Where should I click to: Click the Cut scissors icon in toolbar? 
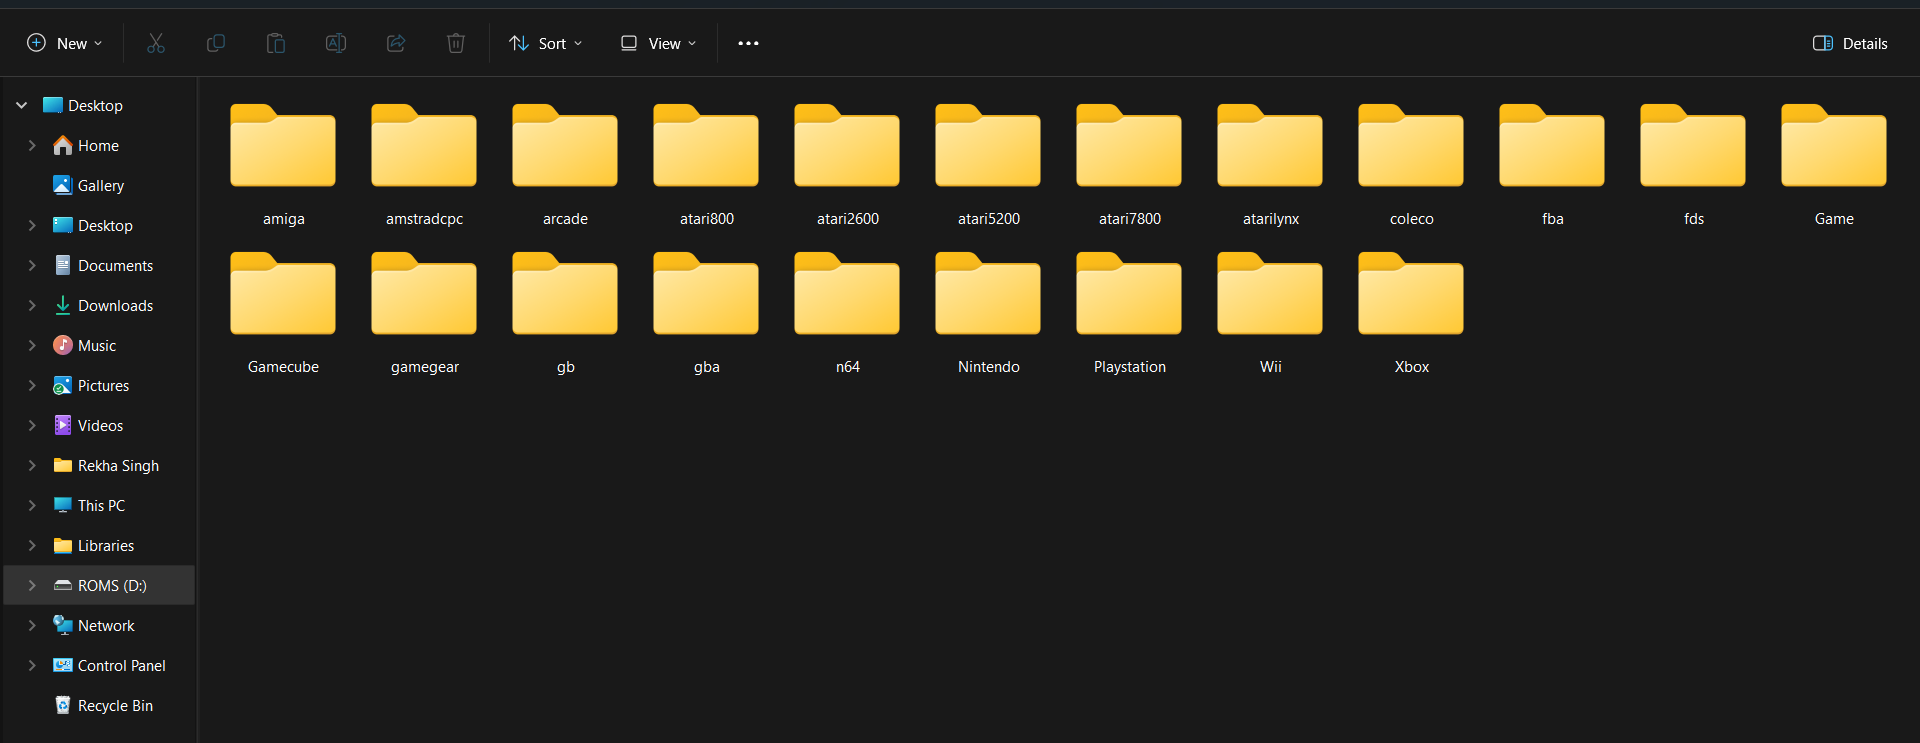coord(156,43)
